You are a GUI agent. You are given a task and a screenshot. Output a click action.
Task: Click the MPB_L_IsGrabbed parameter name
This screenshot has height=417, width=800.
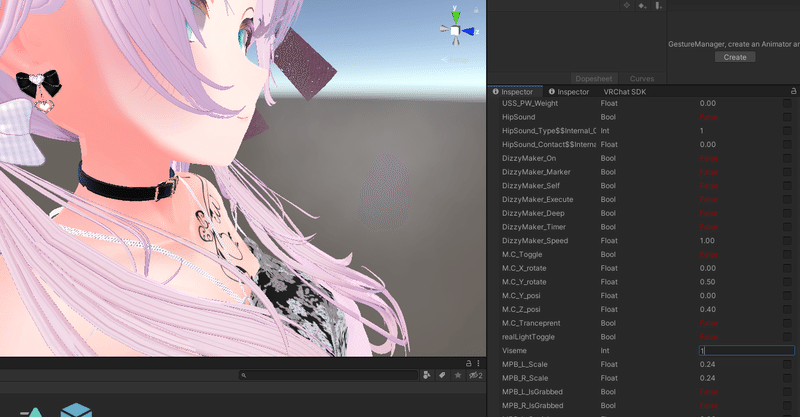tap(532, 392)
